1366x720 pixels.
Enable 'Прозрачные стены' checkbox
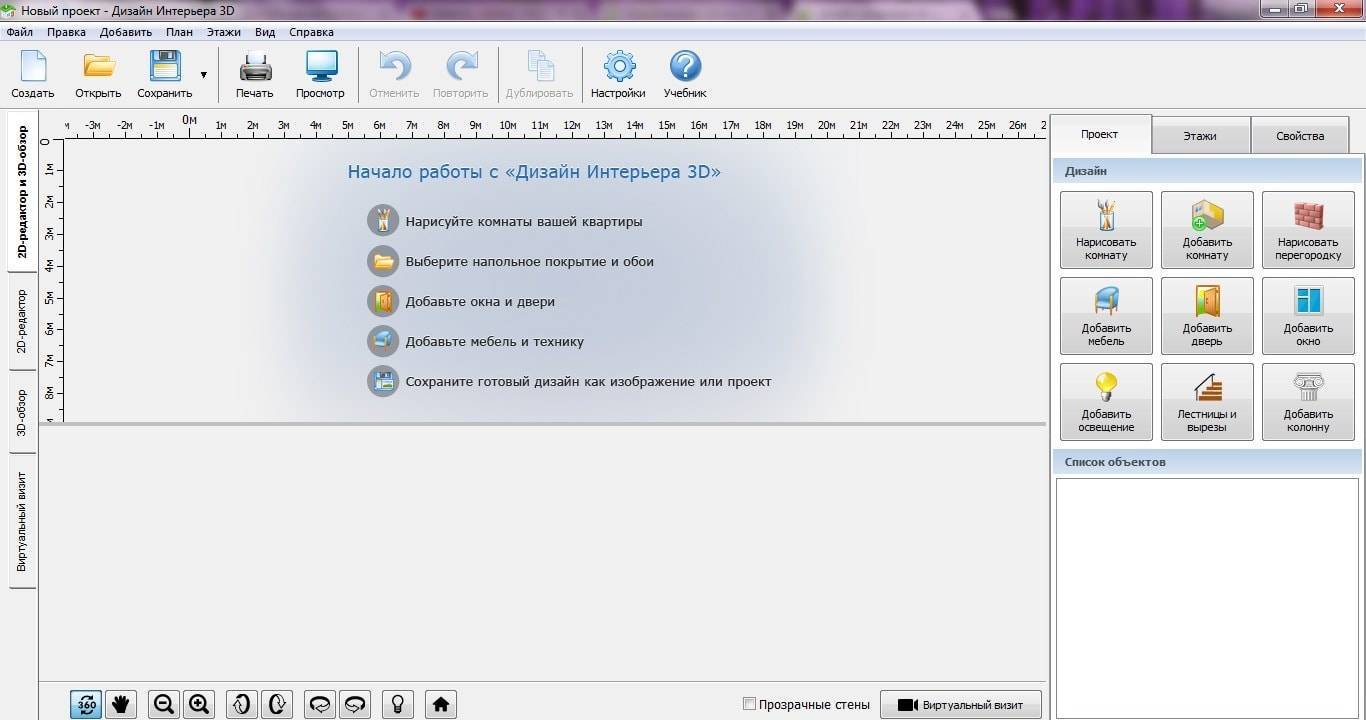pos(750,704)
